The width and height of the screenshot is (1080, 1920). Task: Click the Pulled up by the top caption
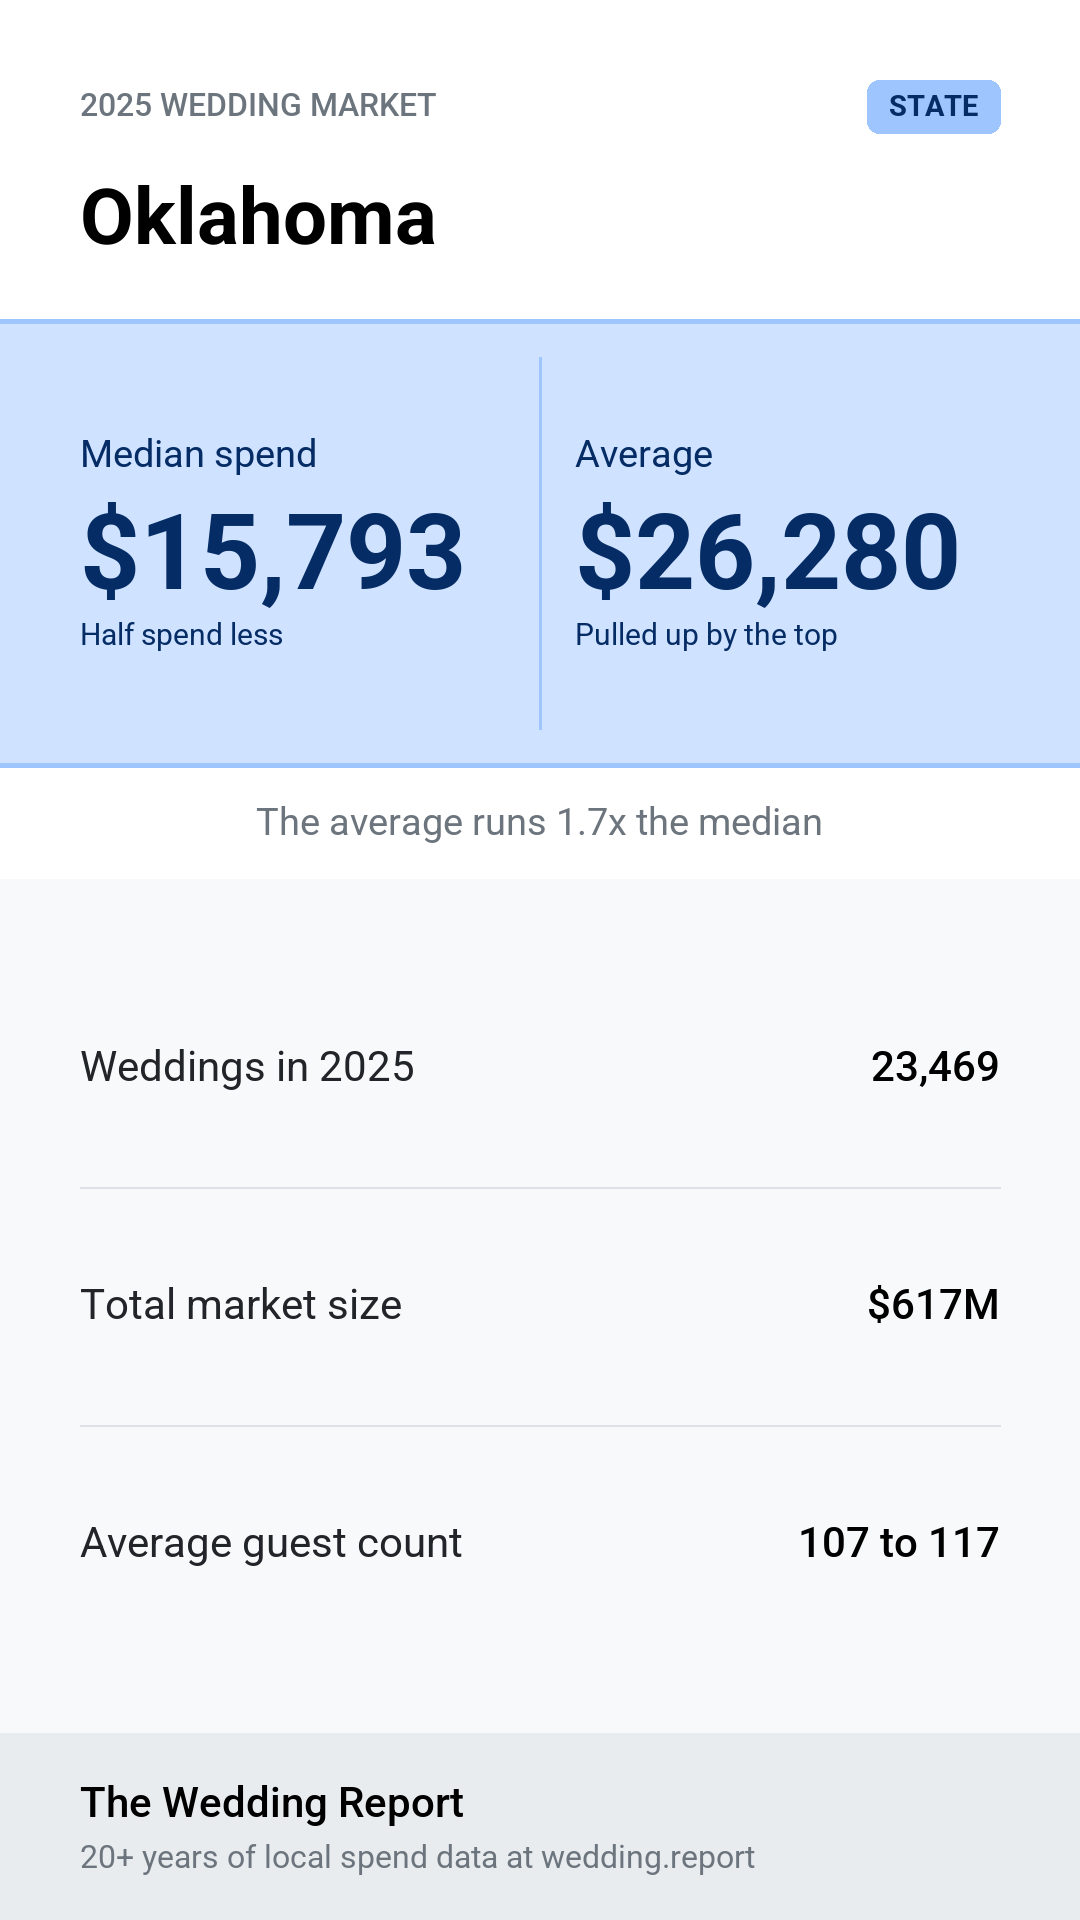click(706, 635)
